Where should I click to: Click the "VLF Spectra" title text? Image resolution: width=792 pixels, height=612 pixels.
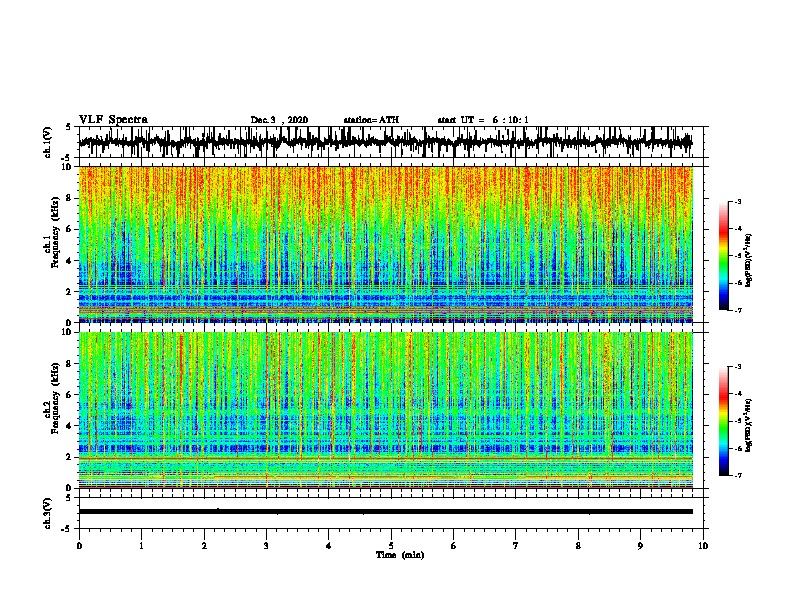pyautogui.click(x=113, y=120)
